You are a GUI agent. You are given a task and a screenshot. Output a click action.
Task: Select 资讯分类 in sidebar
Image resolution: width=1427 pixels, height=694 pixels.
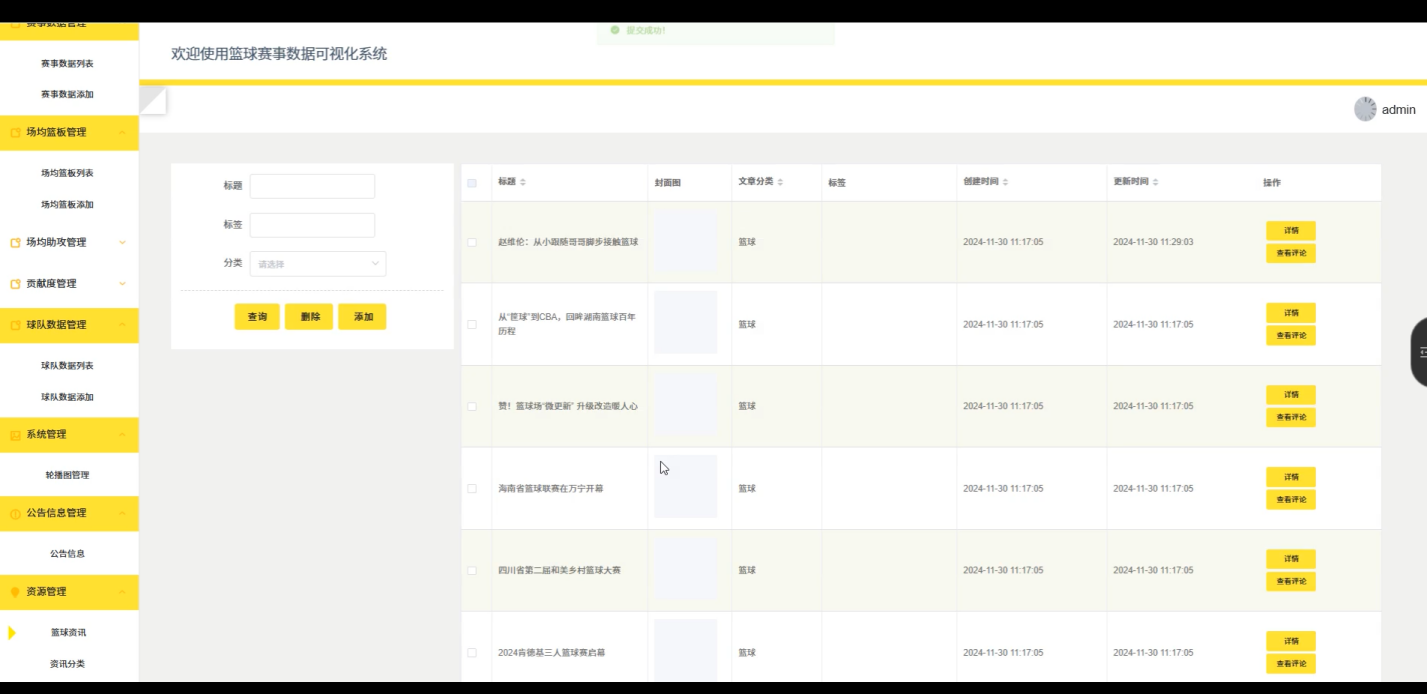67,663
